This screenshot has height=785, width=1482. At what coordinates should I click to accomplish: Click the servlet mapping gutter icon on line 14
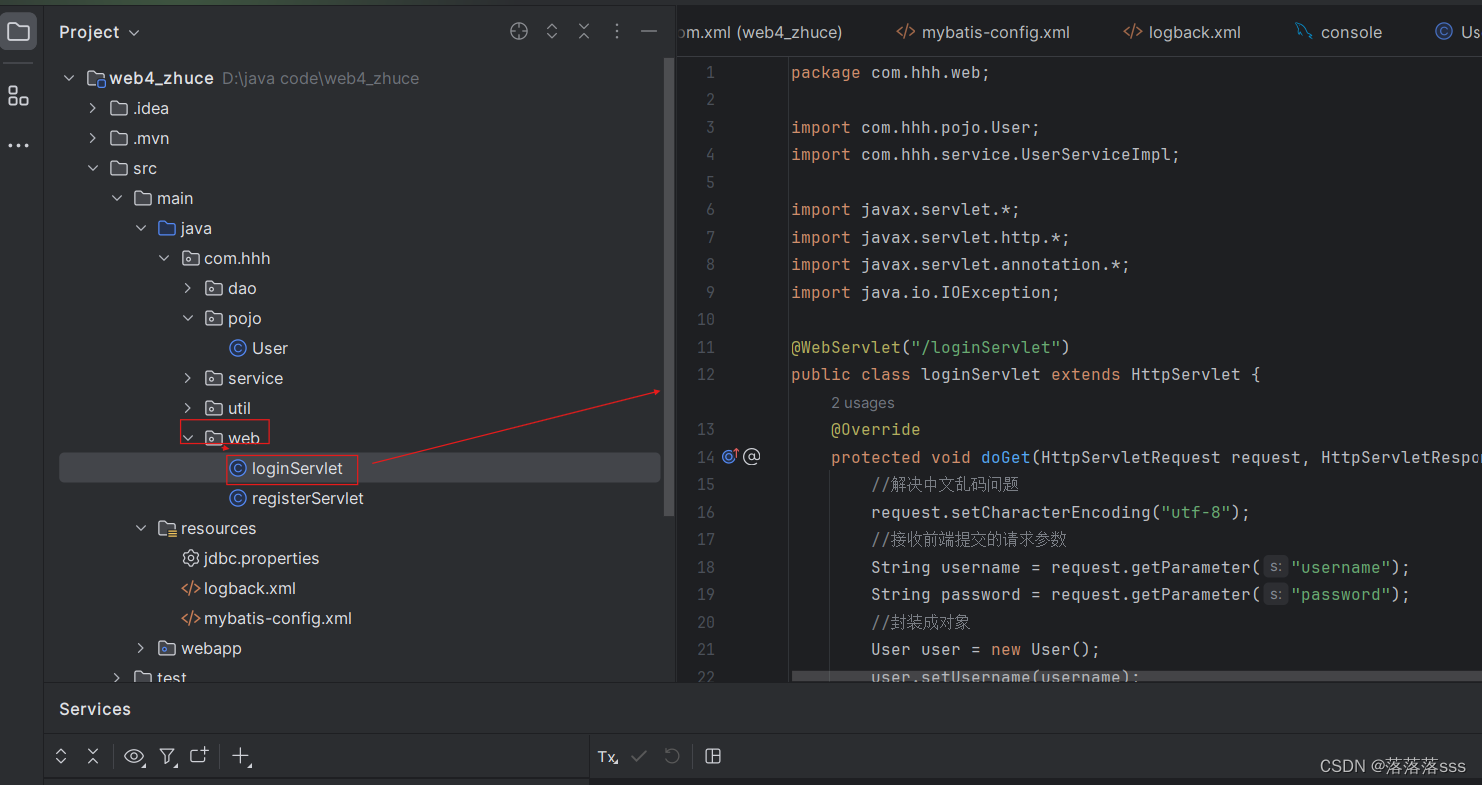(729, 456)
